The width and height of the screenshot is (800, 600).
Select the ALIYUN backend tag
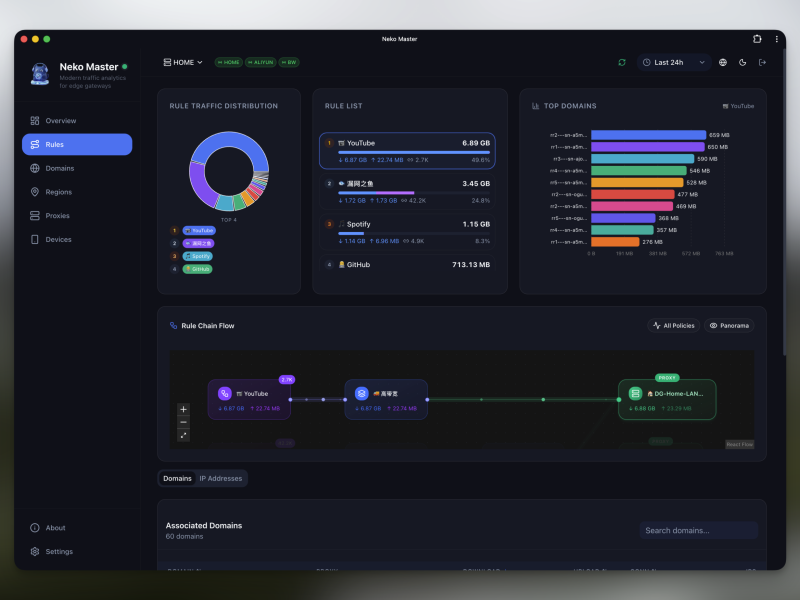261,62
